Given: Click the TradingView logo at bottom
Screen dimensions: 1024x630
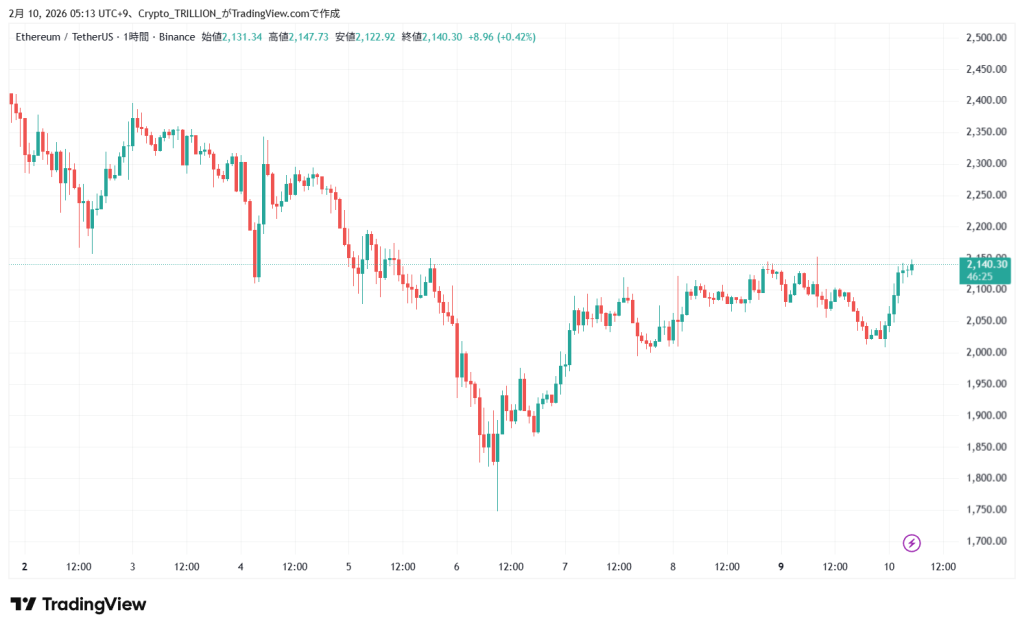Looking at the screenshot, I should [x=78, y=604].
